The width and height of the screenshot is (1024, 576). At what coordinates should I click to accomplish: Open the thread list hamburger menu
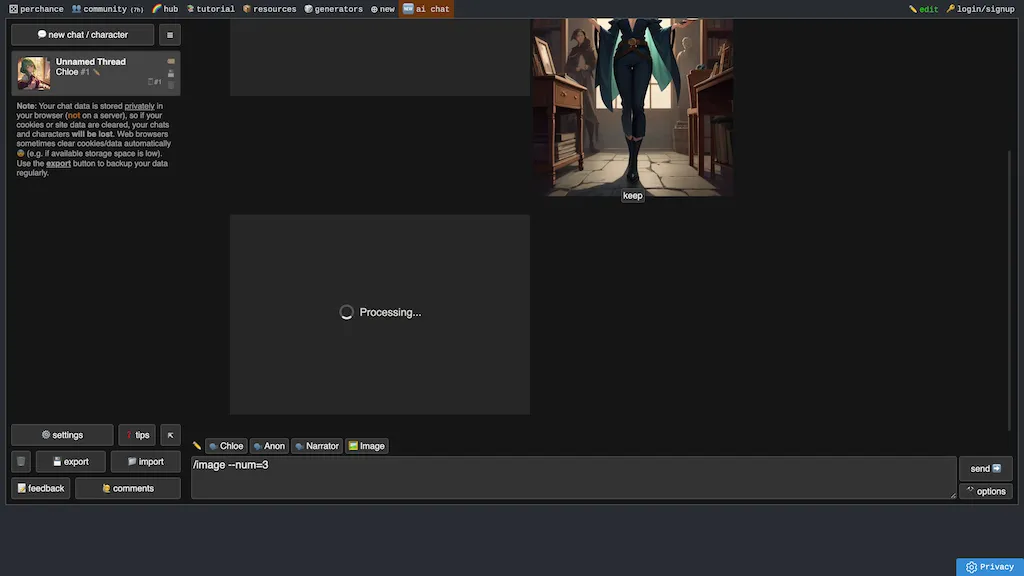pos(170,35)
